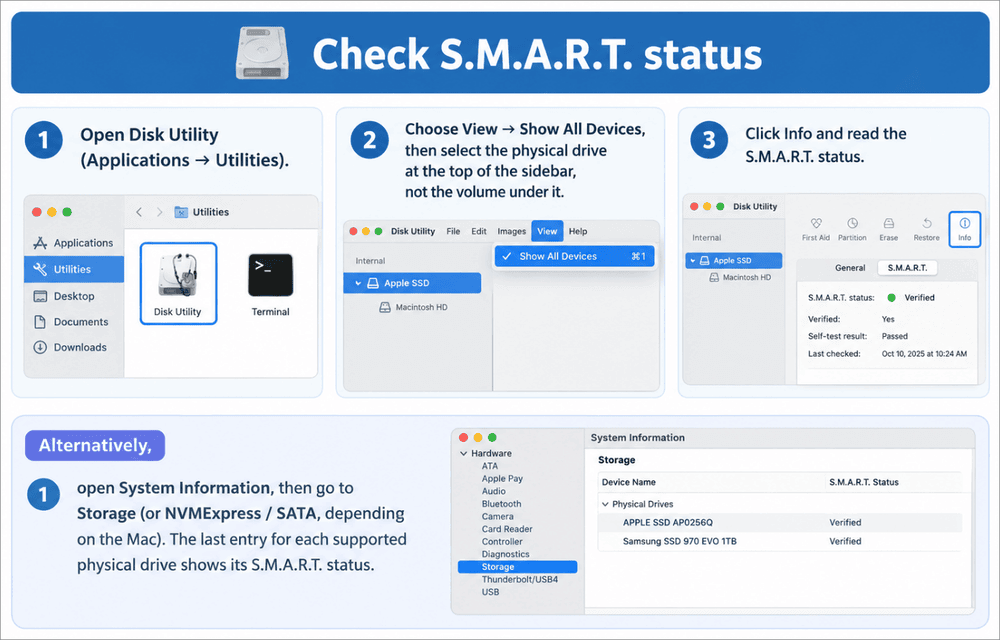Select Macintosh HD volume in step 2 sidebar
Image resolution: width=1000 pixels, height=640 pixels.
coord(413,307)
